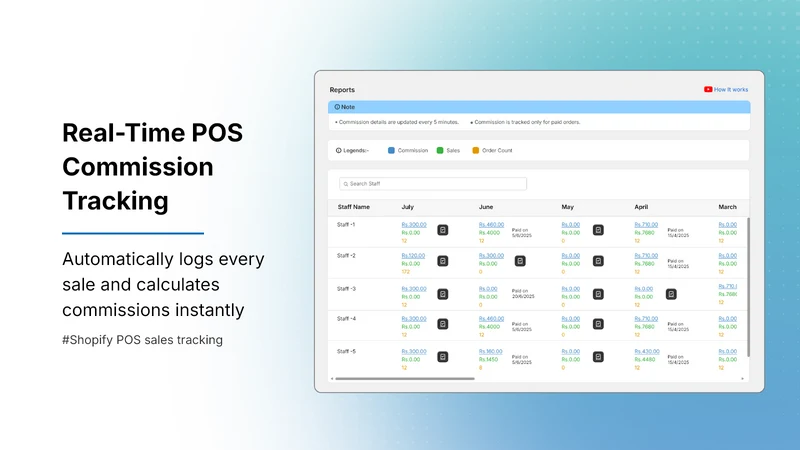The height and width of the screenshot is (450, 800).
Task: Open Staff-1 July commission Rs.300.00
Action: point(414,224)
